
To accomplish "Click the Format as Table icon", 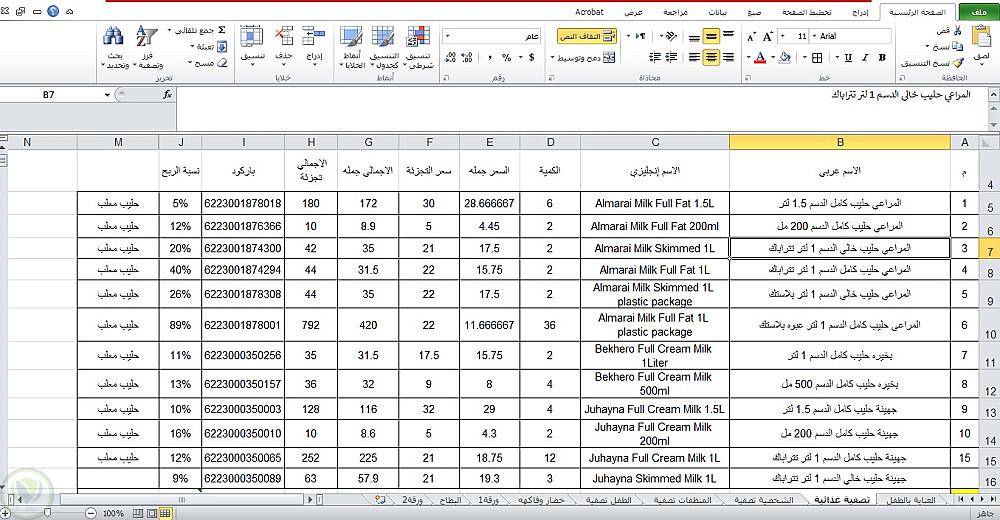I will pos(383,36).
